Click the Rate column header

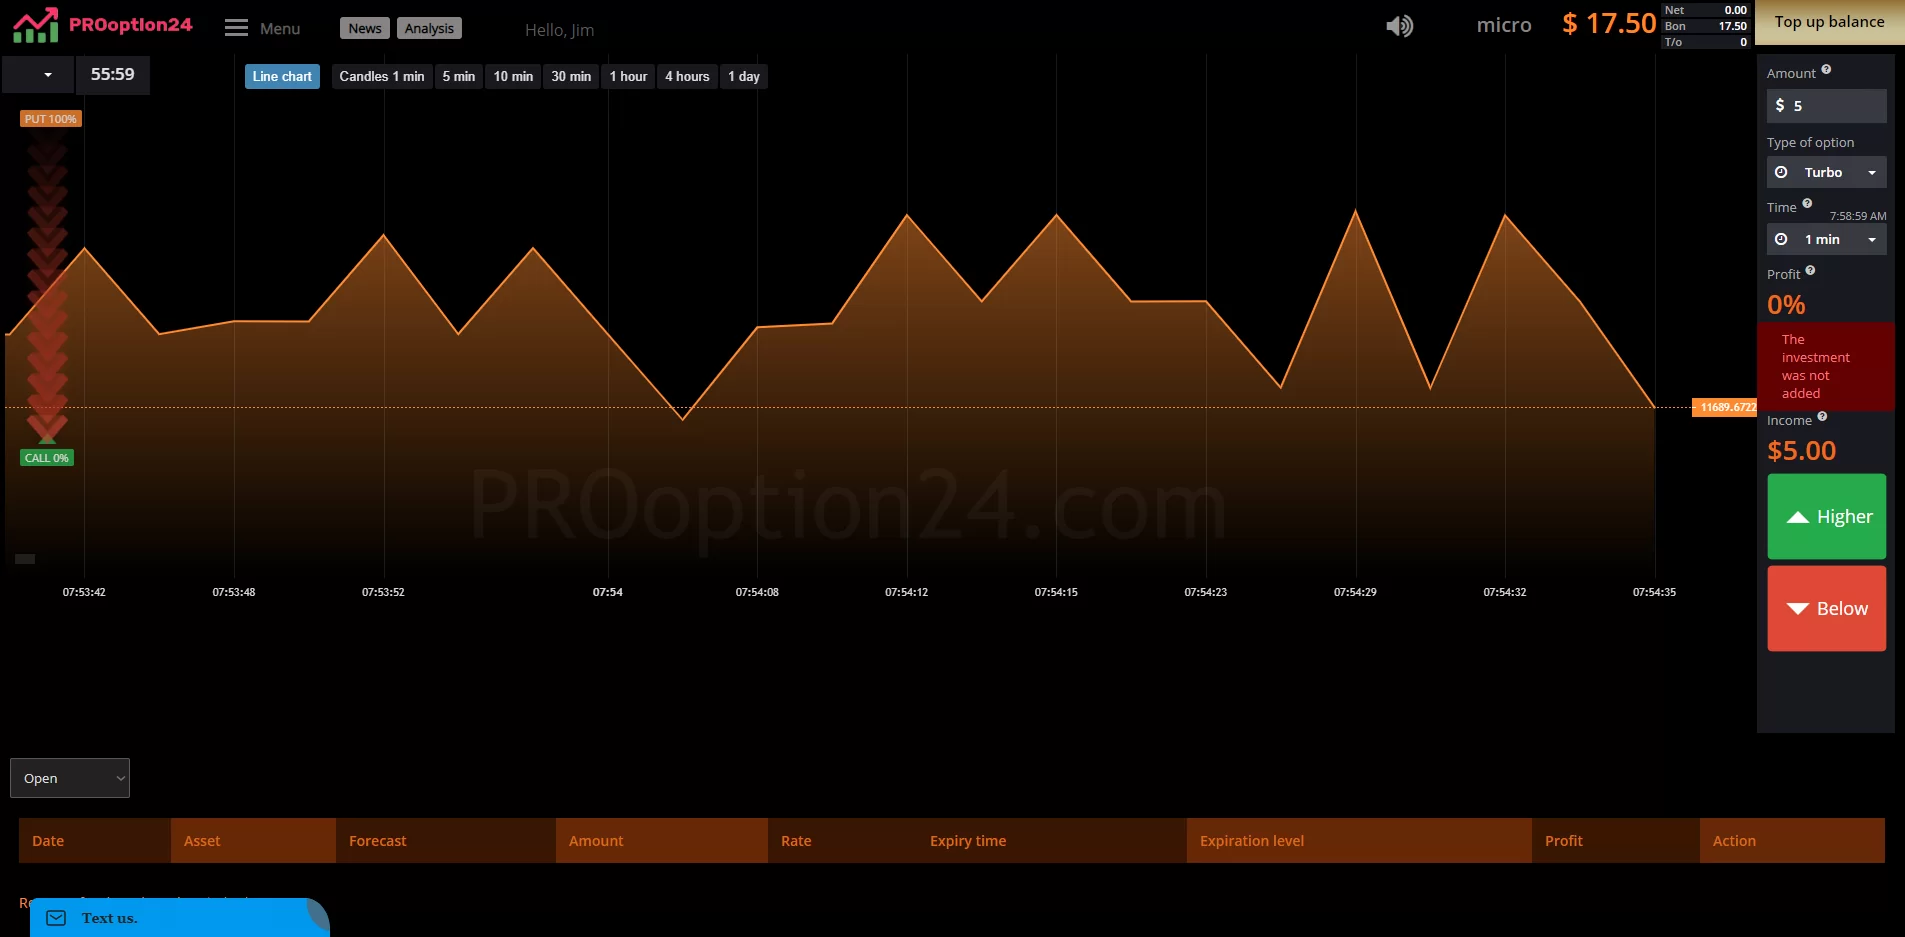click(x=842, y=841)
